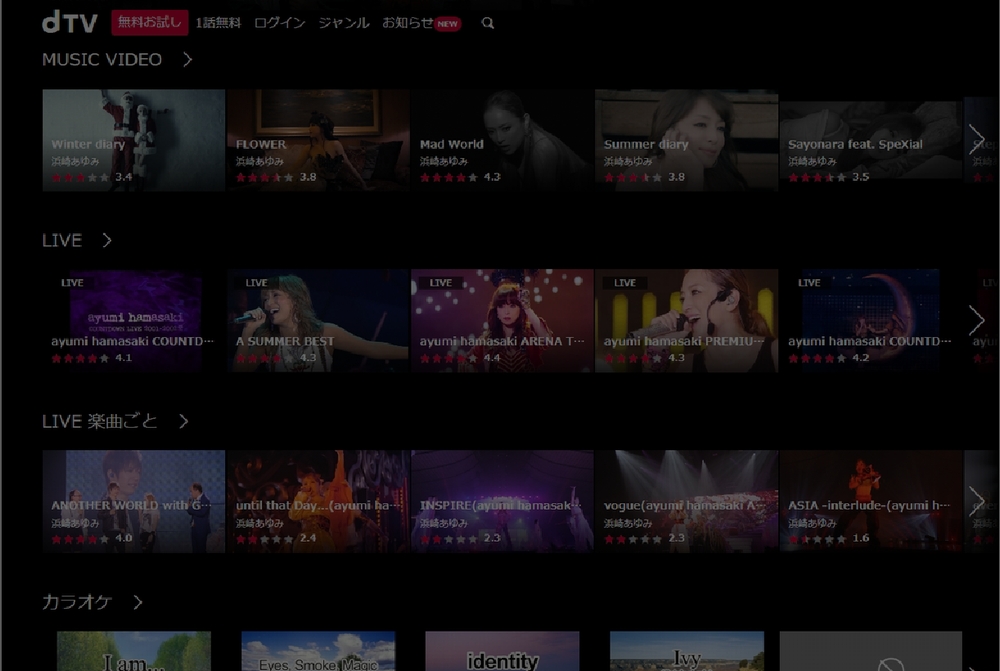
Task: Click star rating on A SUMMER BEST
Action: (x=265, y=358)
